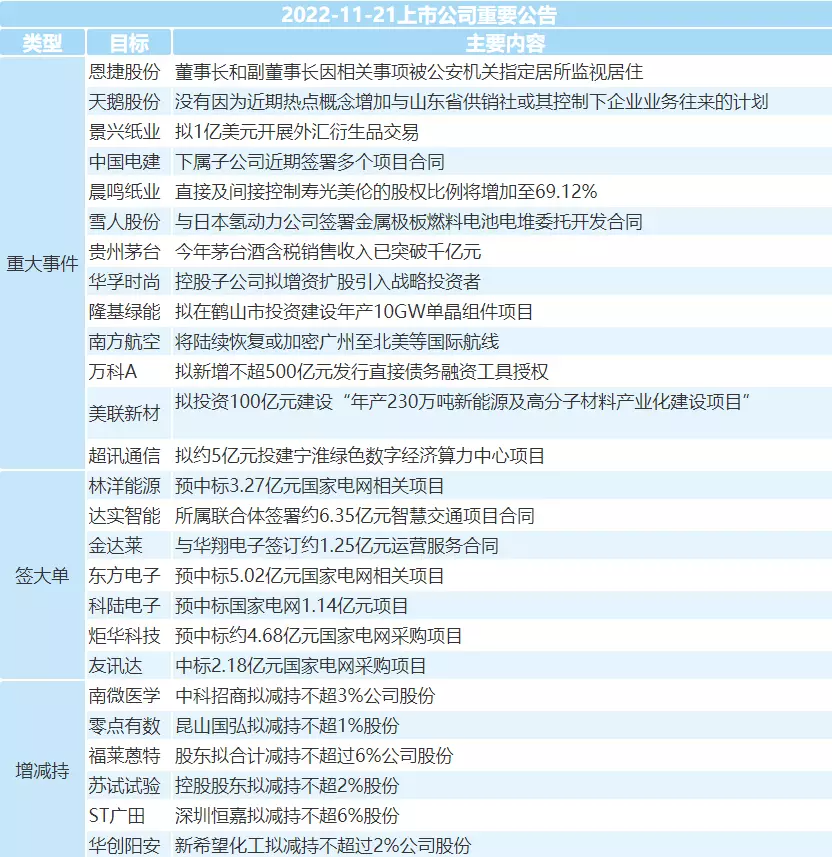Screen dimensions: 832x857
Task: Click the text about 广州至北美等国际航线
Action: click(x=337, y=342)
